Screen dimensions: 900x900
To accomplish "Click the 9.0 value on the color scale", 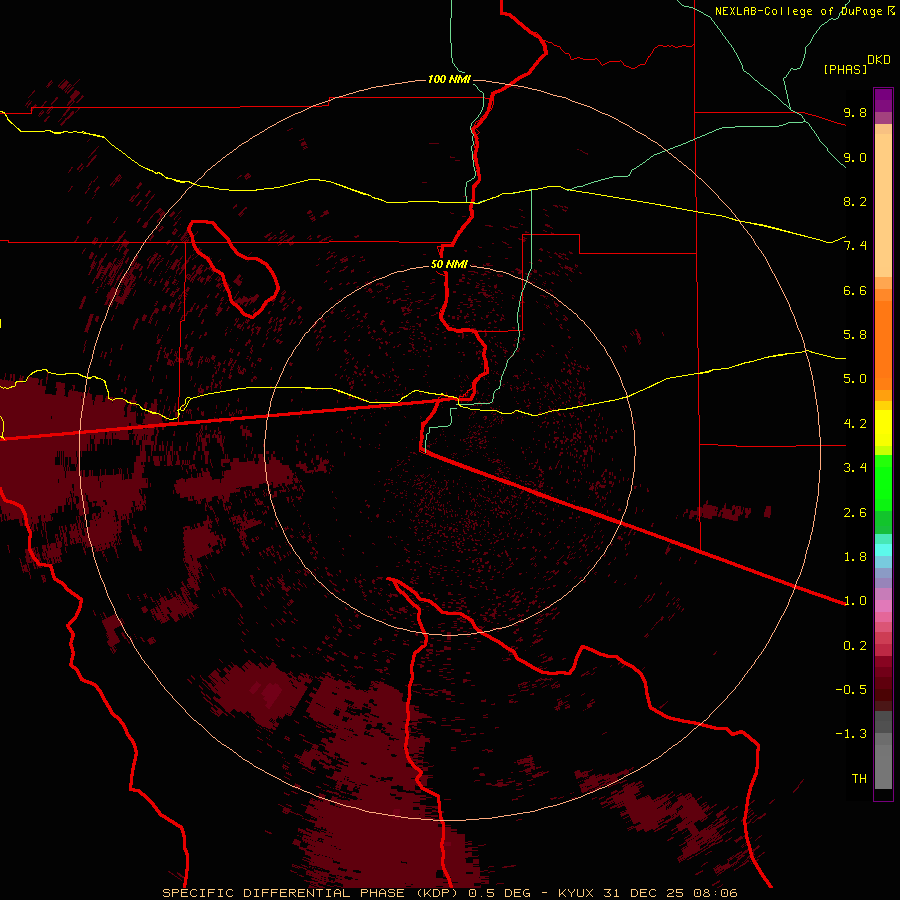I will click(x=855, y=157).
